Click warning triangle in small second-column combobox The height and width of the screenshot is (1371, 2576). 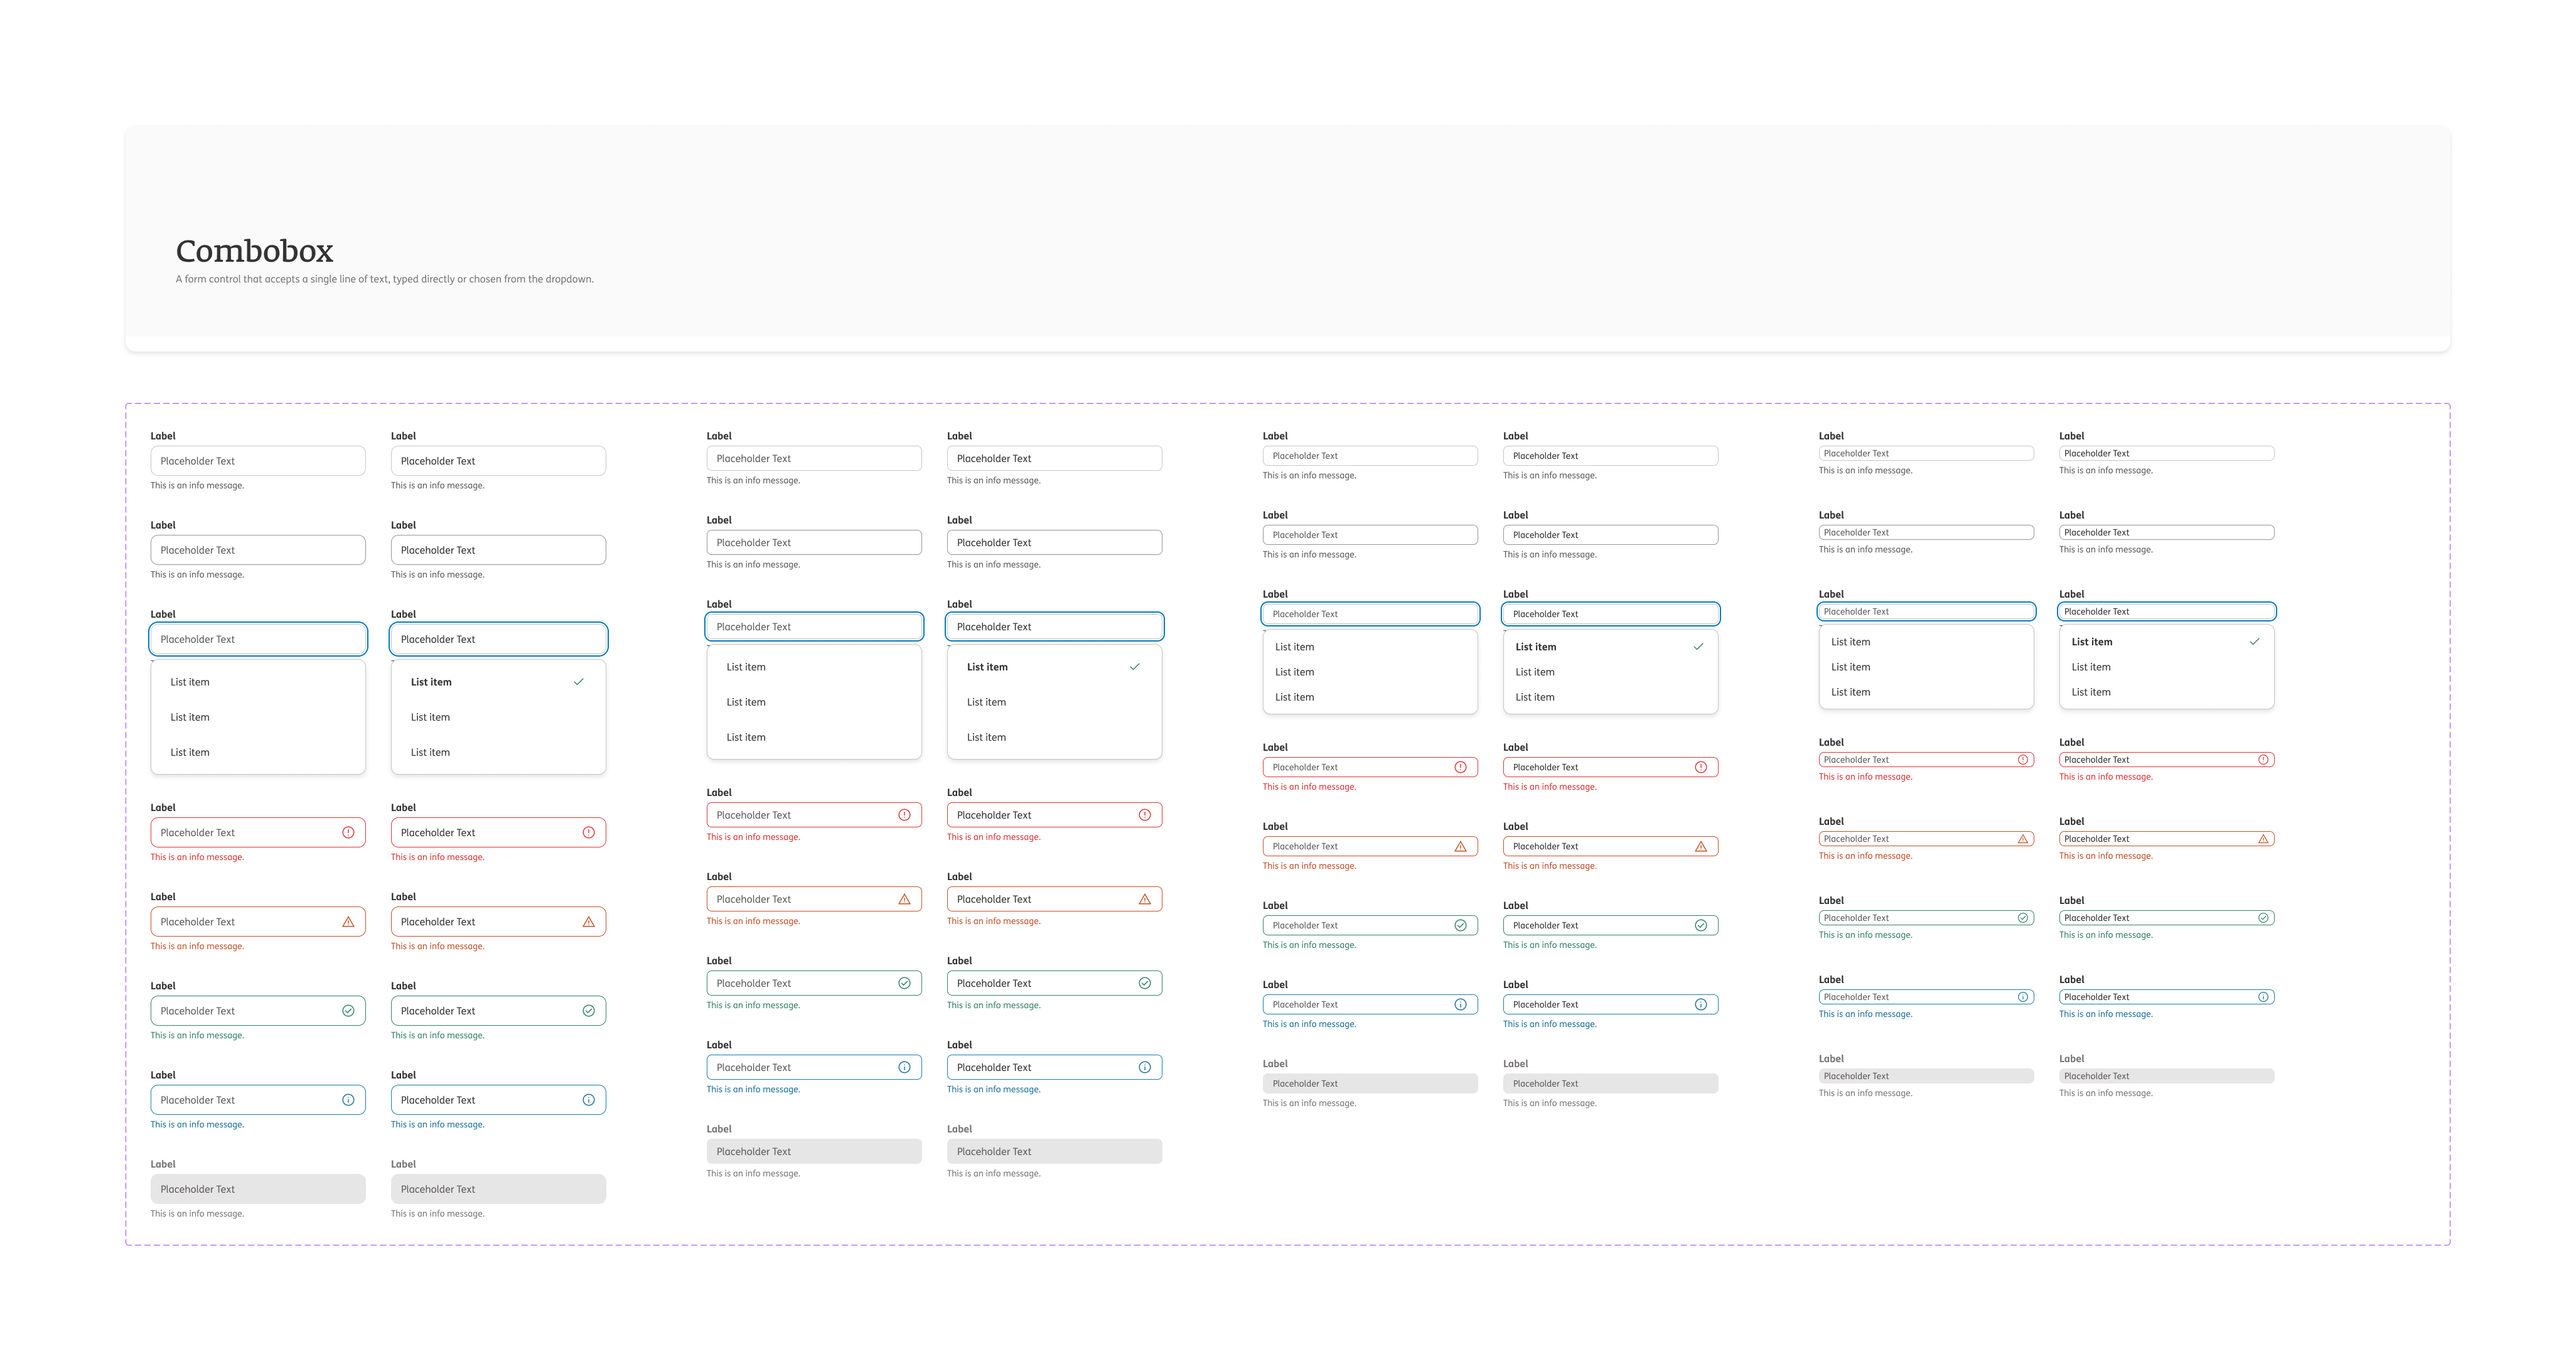click(1700, 846)
